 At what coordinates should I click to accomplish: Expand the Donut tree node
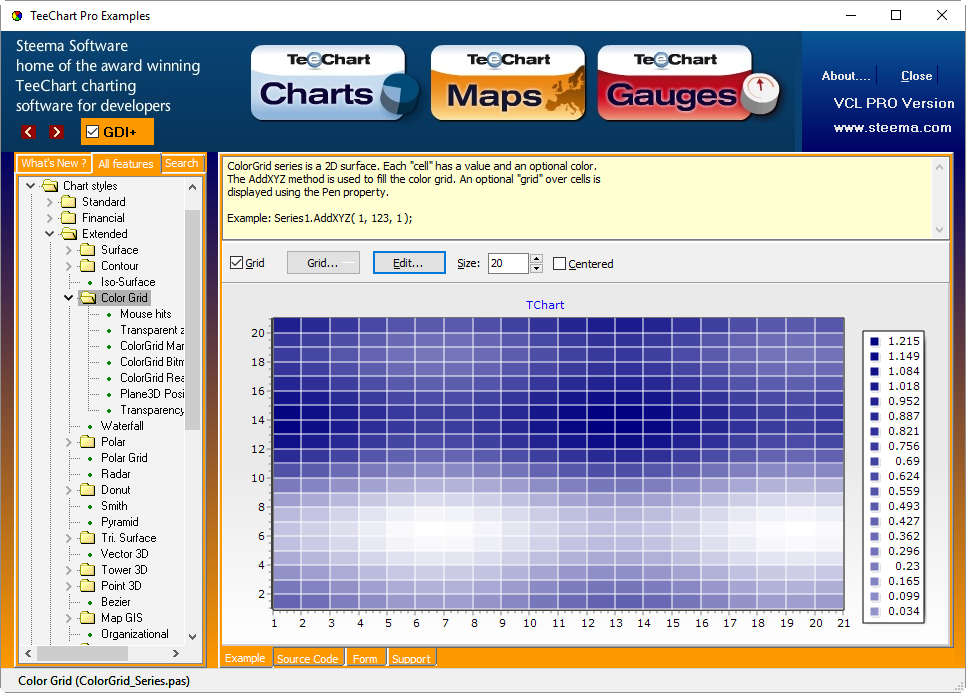(68, 490)
